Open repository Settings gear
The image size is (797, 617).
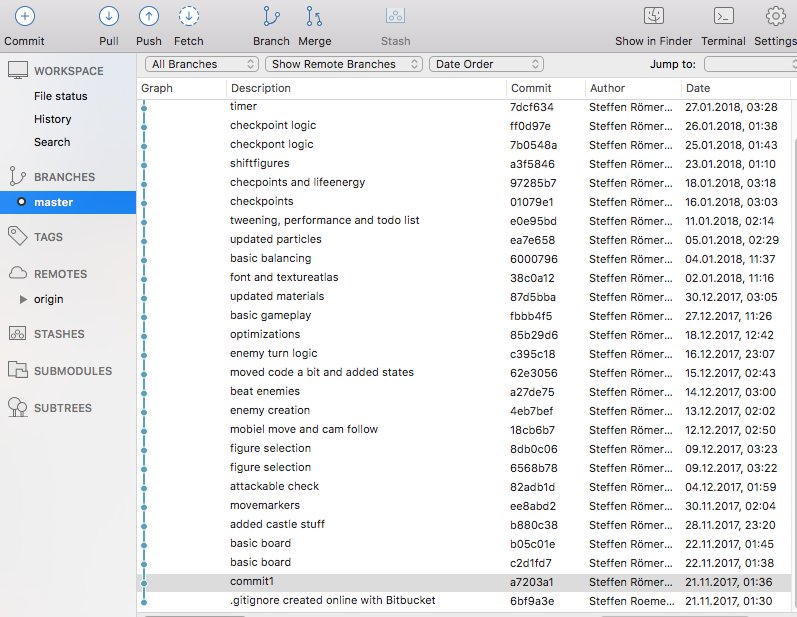[x=776, y=16]
